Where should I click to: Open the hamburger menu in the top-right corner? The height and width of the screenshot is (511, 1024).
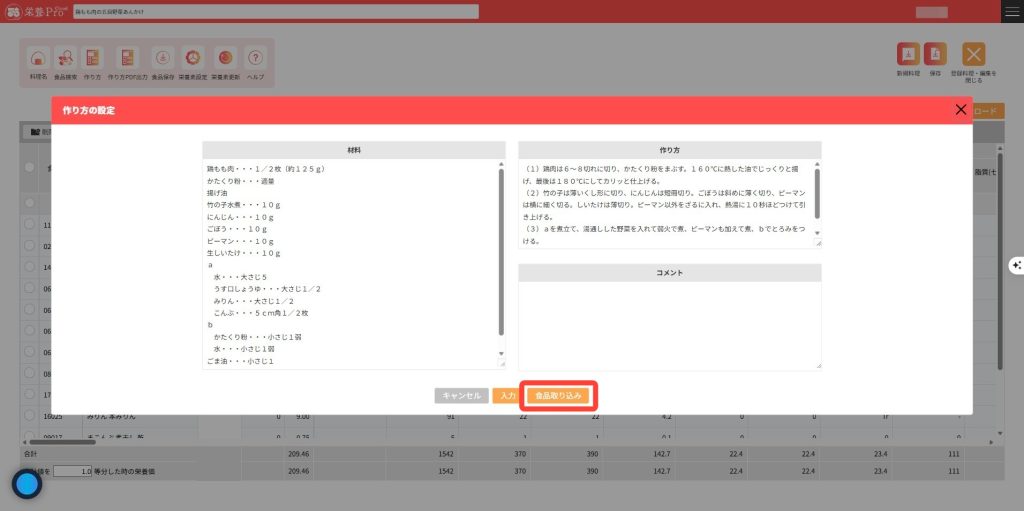(1012, 11)
